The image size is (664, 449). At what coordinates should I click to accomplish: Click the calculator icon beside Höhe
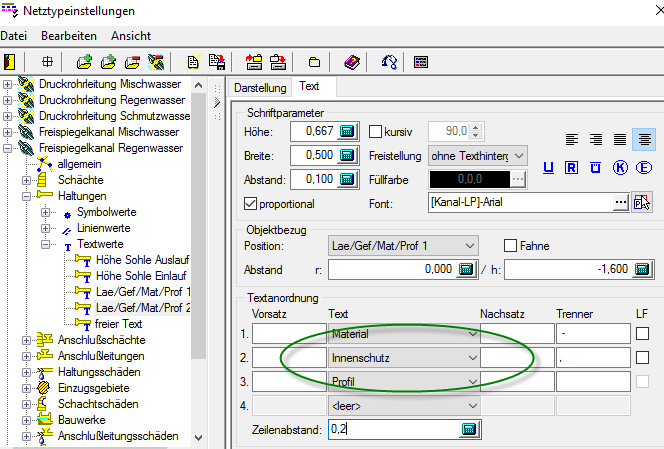(346, 131)
